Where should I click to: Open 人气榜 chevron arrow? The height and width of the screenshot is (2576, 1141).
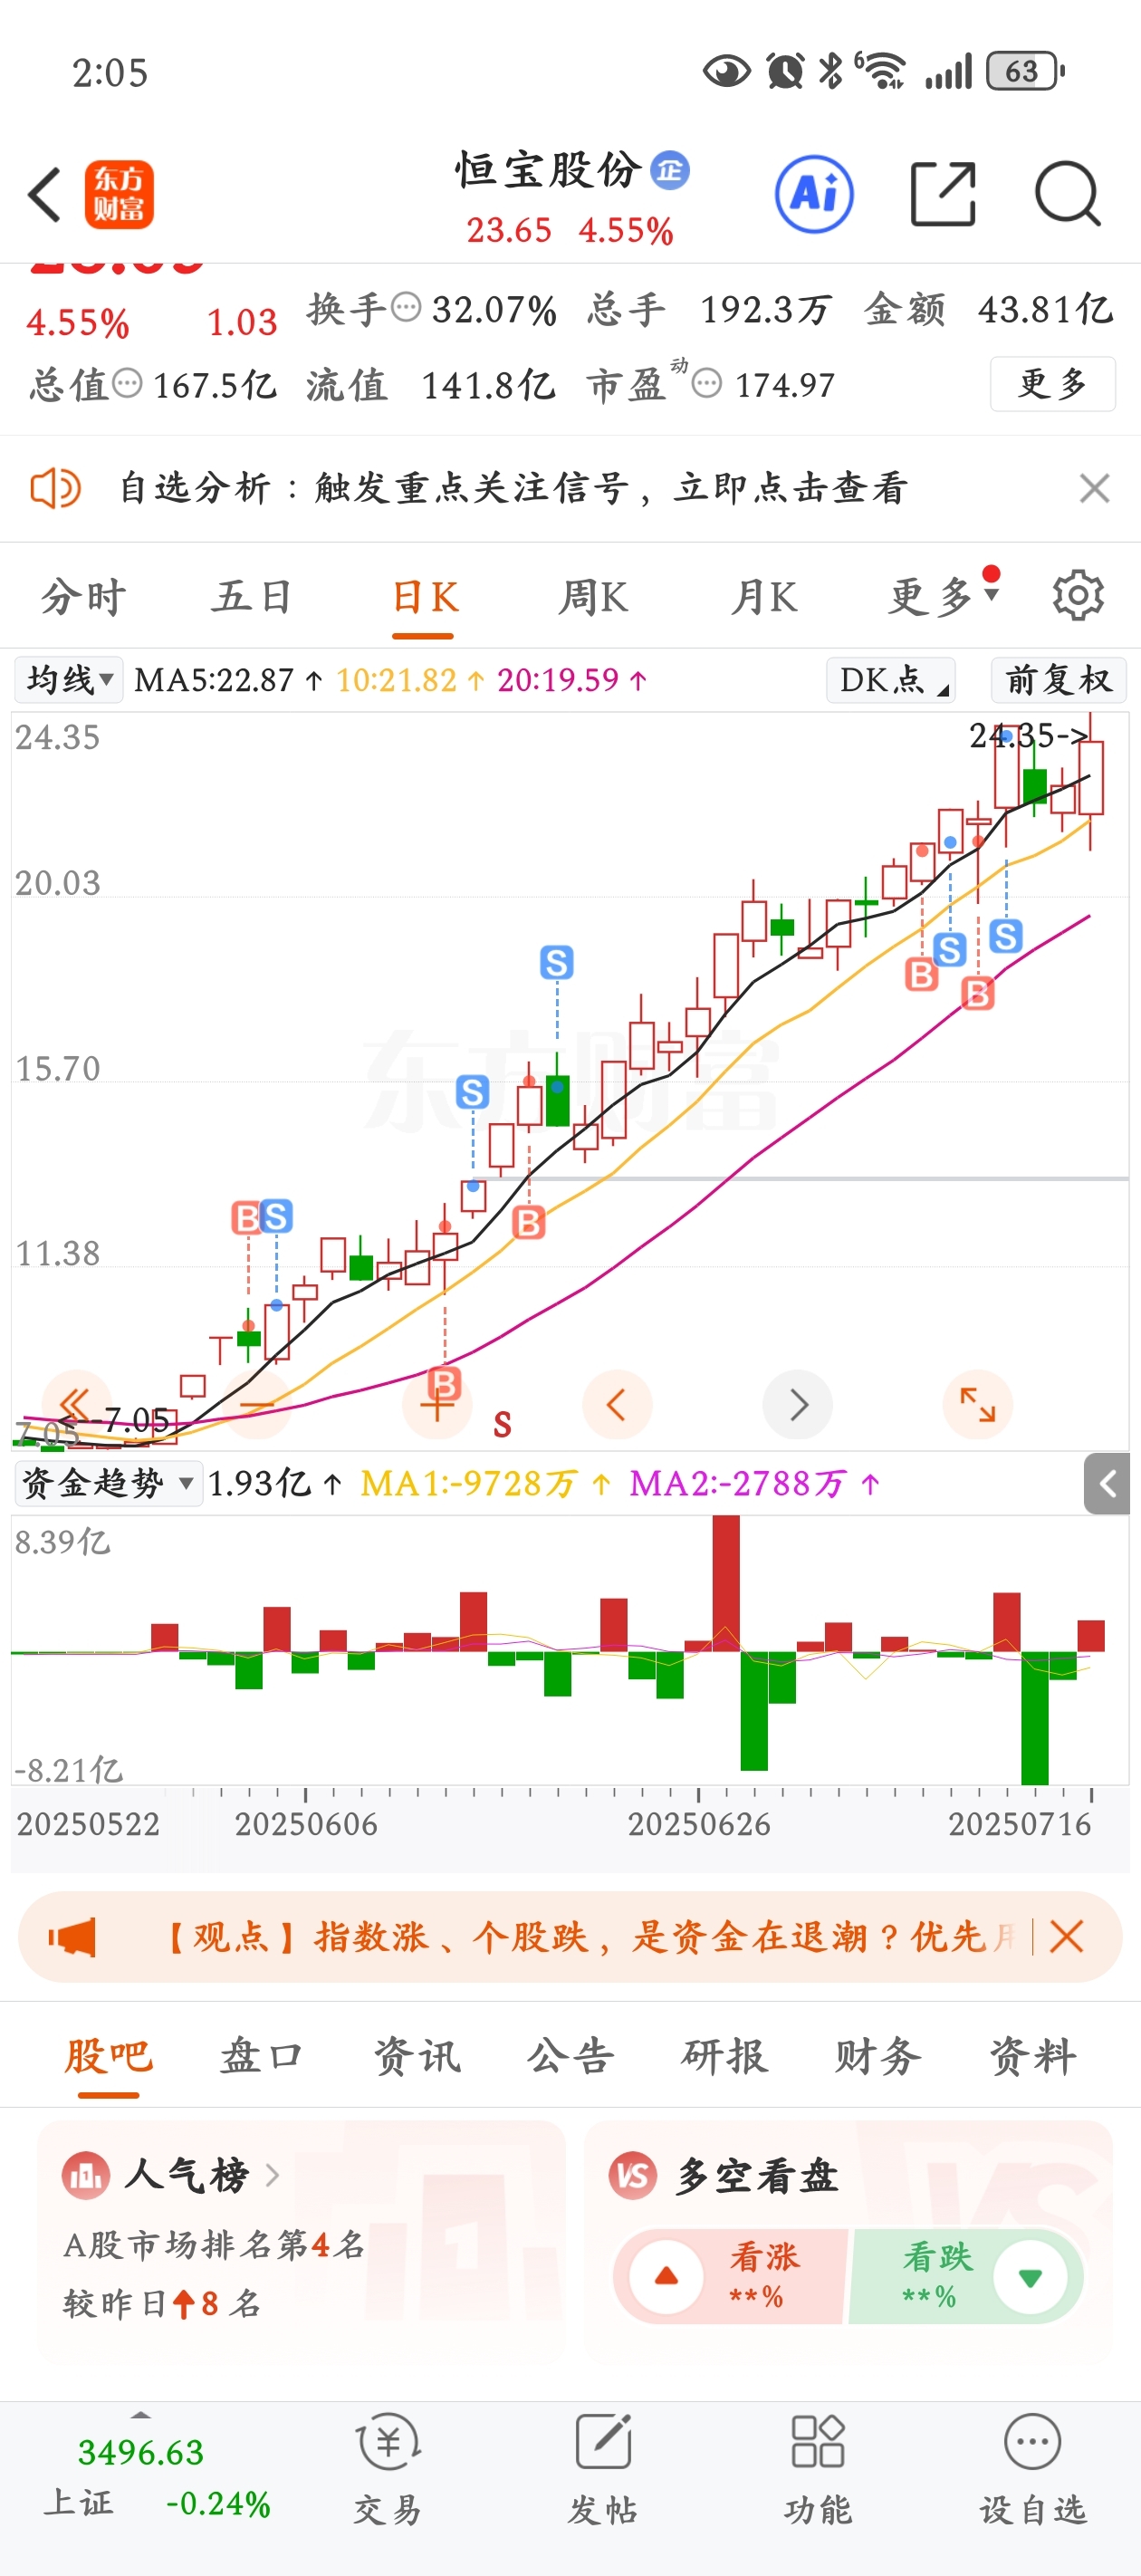(x=272, y=2174)
